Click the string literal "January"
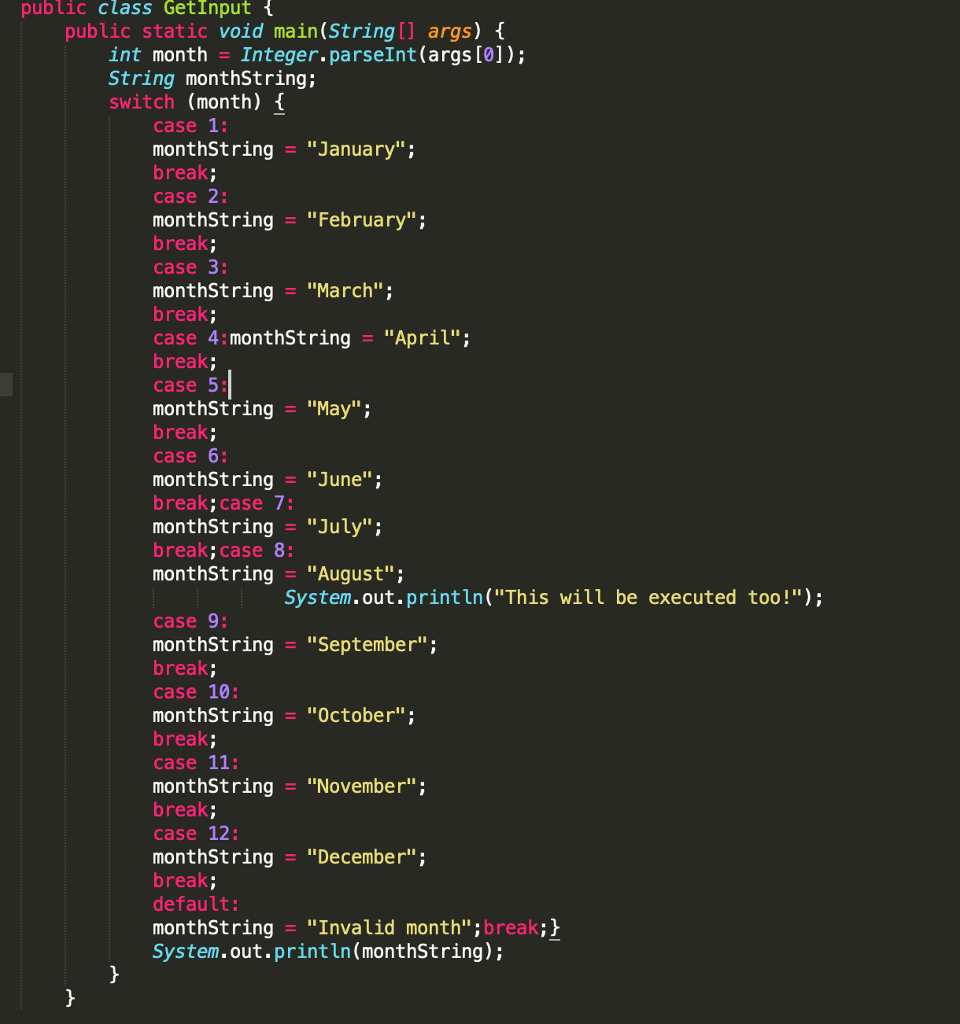Viewport: 960px width, 1024px height. click(x=359, y=149)
